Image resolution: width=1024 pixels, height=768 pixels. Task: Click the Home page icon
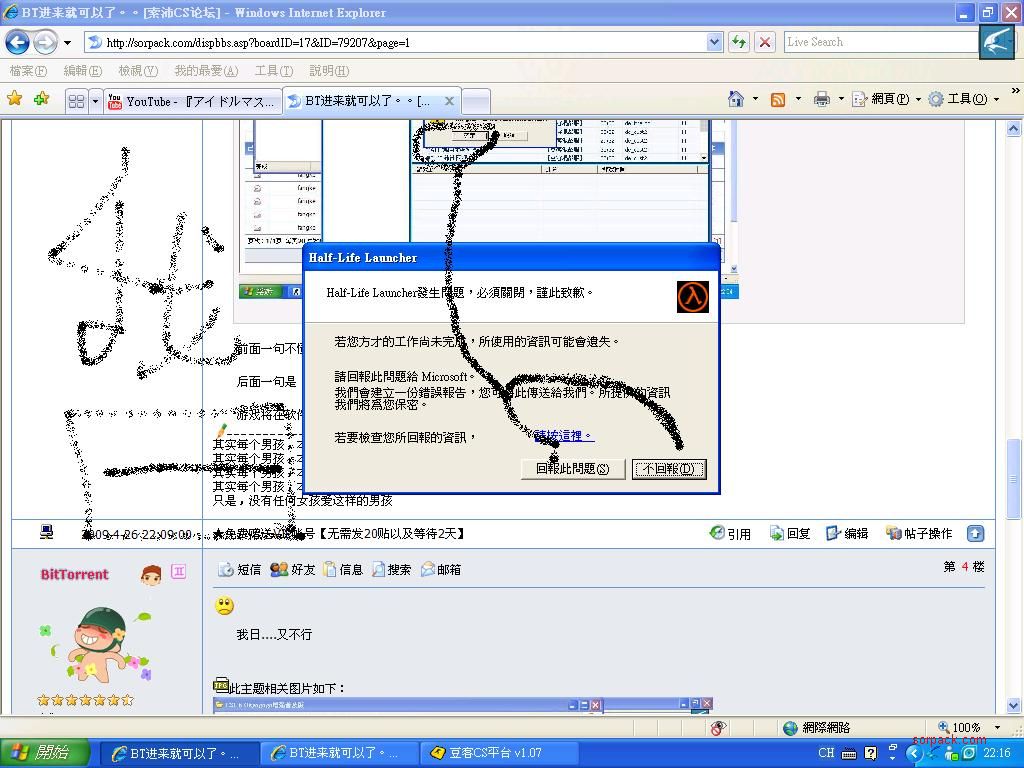737,99
